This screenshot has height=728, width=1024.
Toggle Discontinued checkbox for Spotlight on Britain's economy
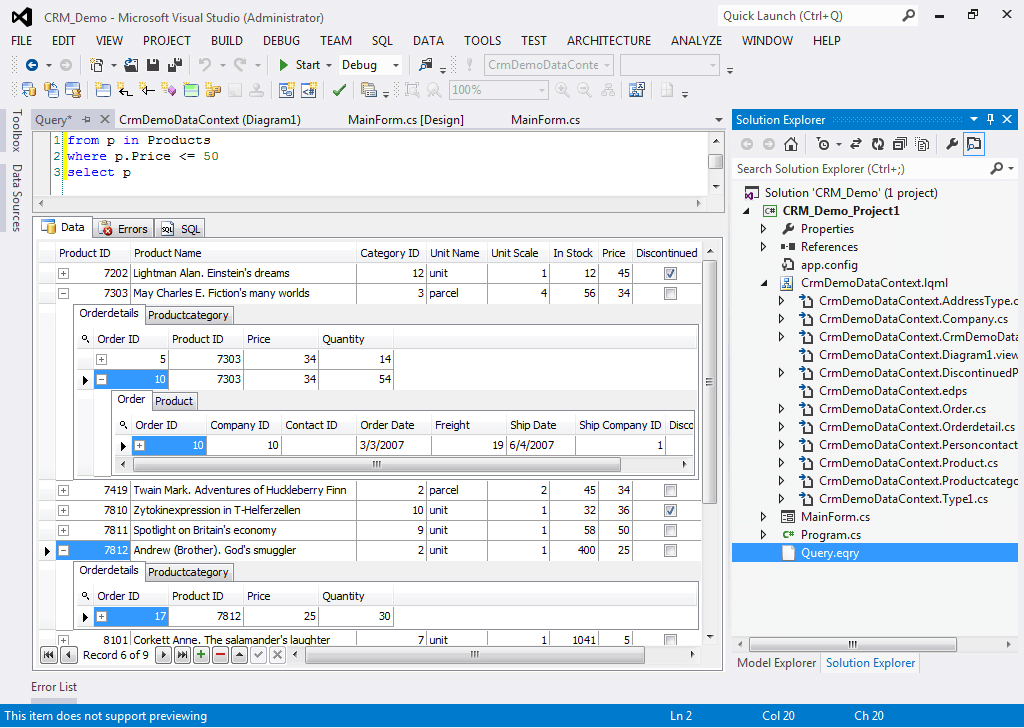pyautogui.click(x=670, y=531)
